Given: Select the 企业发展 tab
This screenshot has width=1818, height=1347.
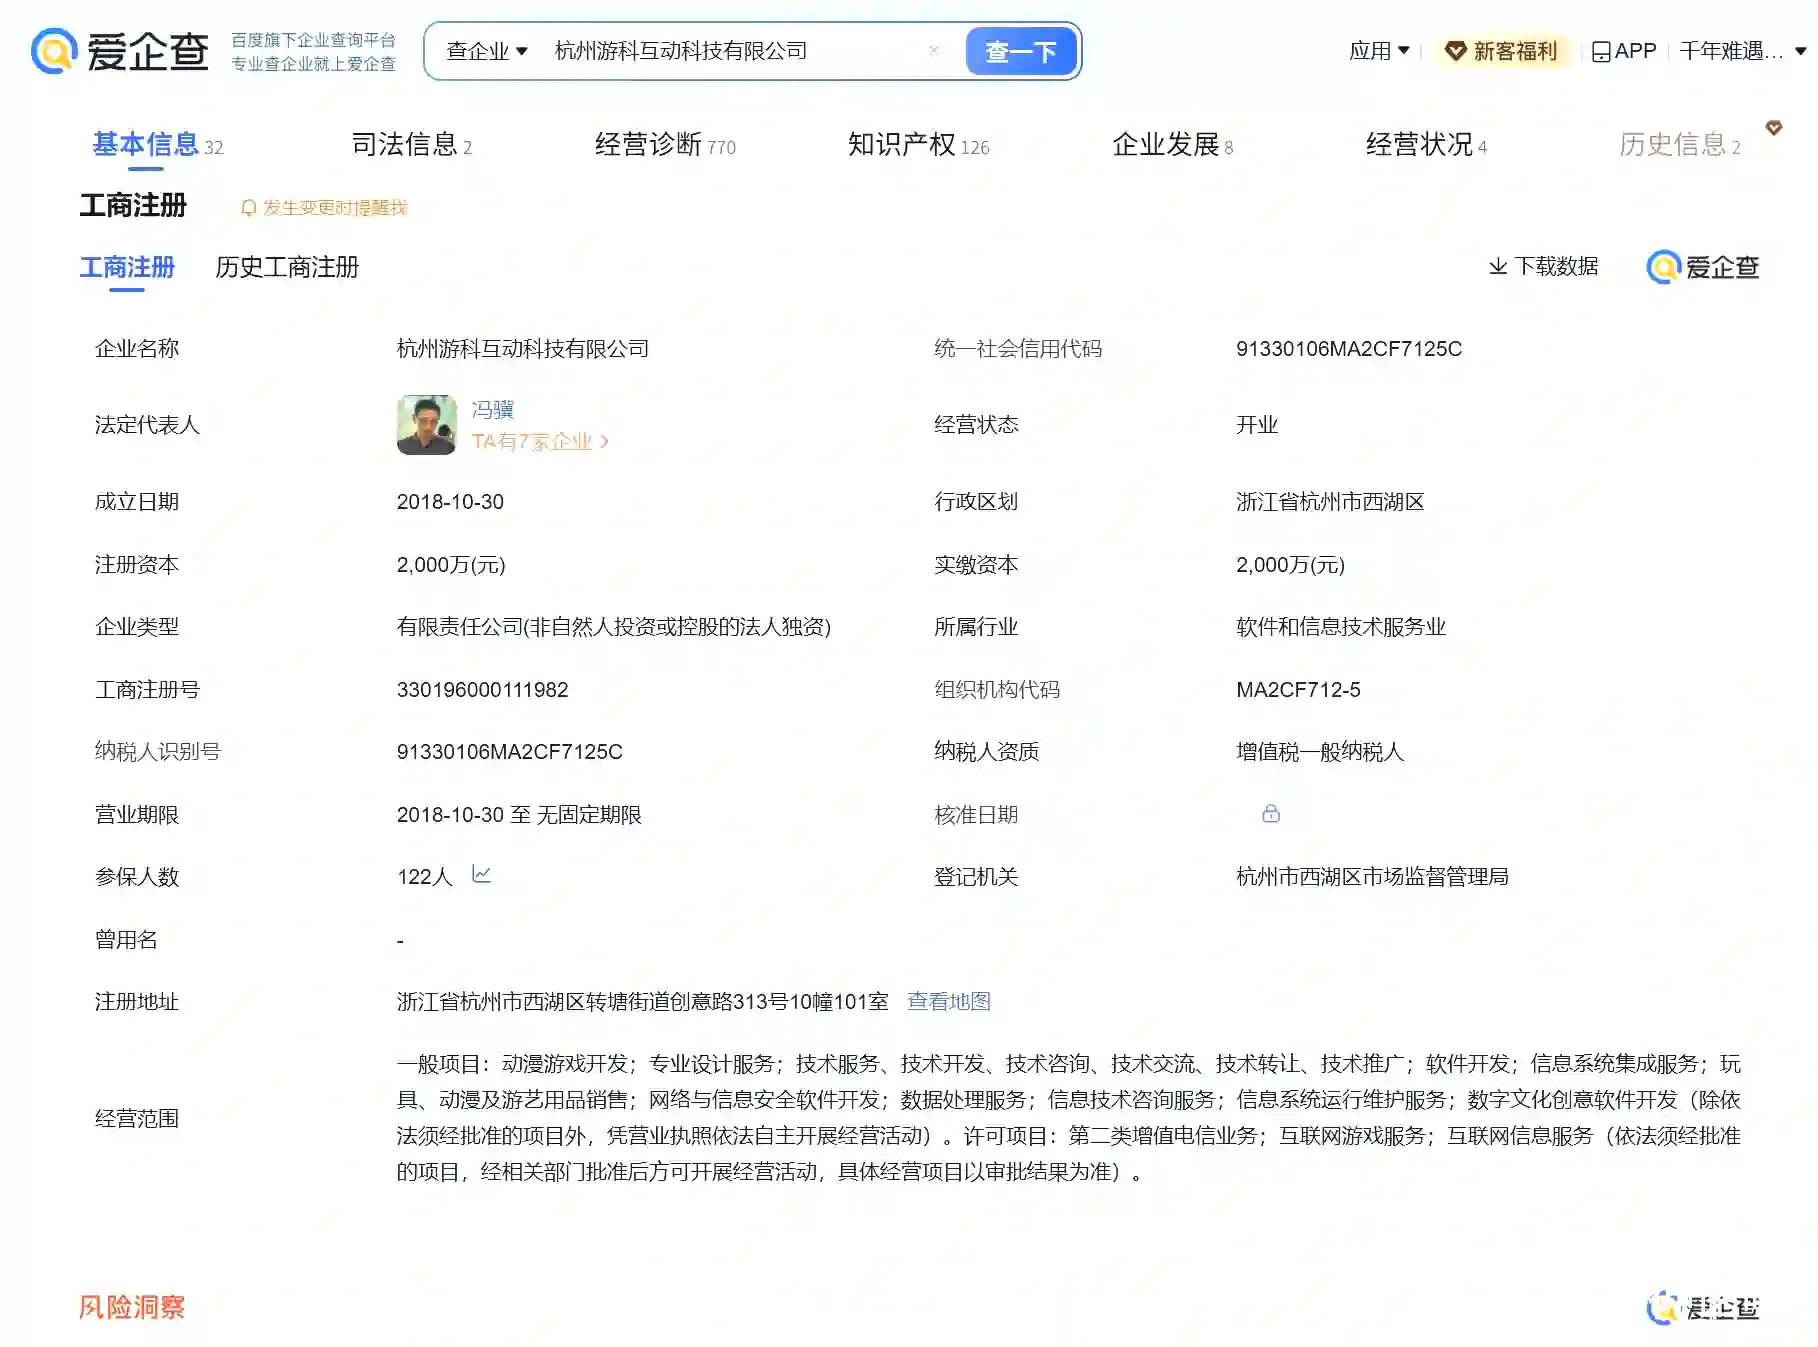Looking at the screenshot, I should click(1172, 145).
